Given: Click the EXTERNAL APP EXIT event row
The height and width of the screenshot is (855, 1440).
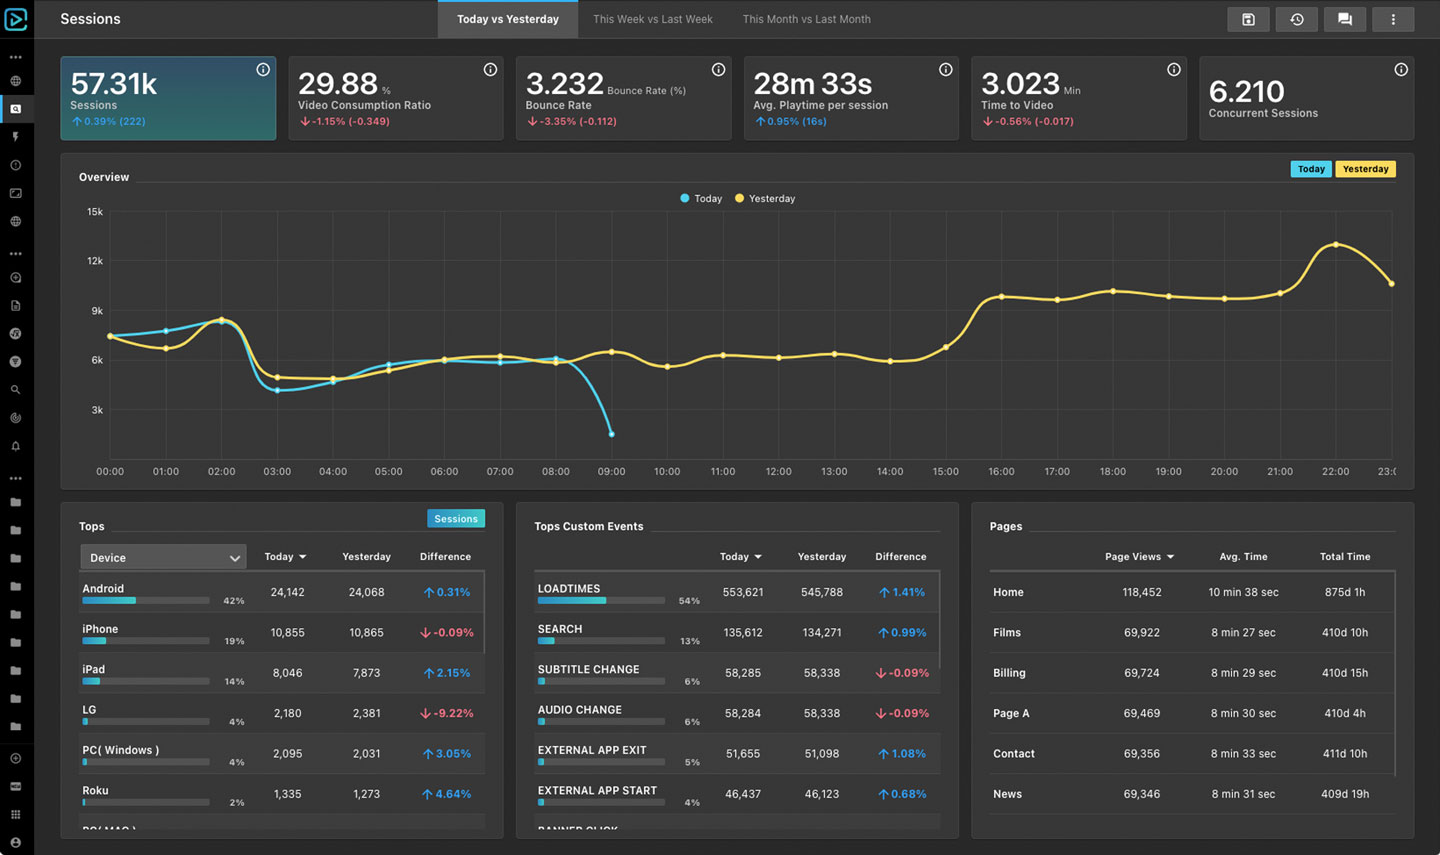Looking at the screenshot, I should pyautogui.click(x=736, y=754).
